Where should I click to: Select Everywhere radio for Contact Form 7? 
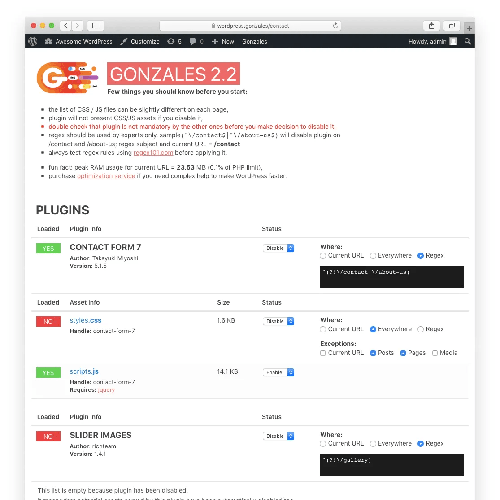click(373, 256)
